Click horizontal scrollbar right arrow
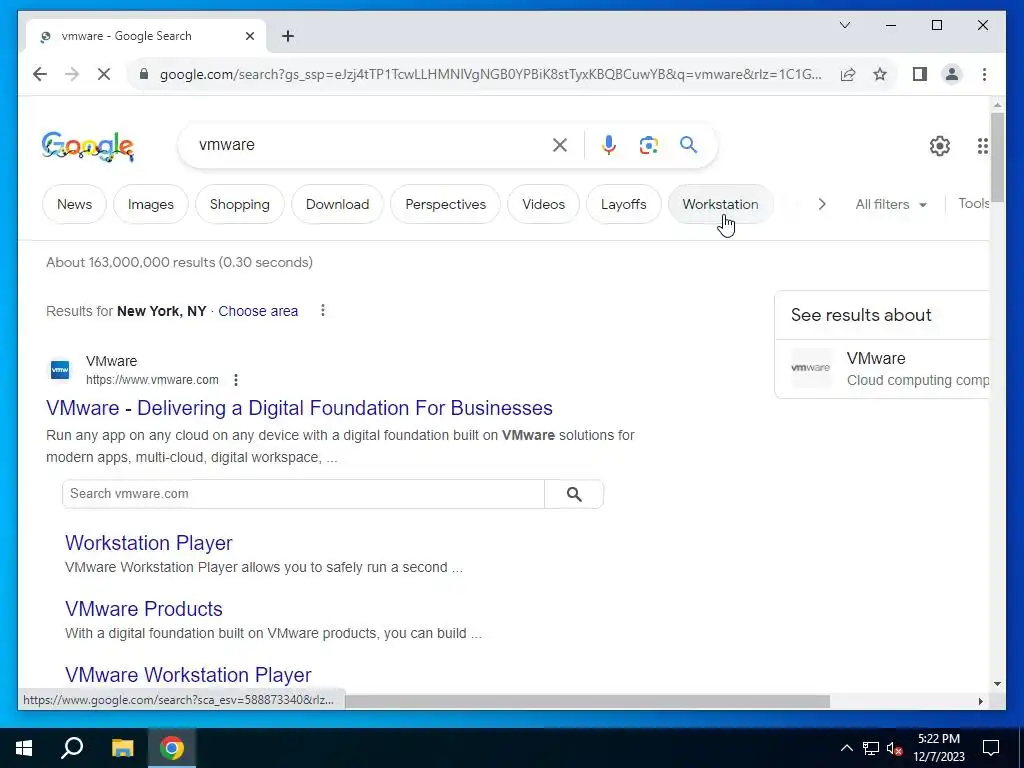The image size is (1024, 768). click(x=980, y=701)
